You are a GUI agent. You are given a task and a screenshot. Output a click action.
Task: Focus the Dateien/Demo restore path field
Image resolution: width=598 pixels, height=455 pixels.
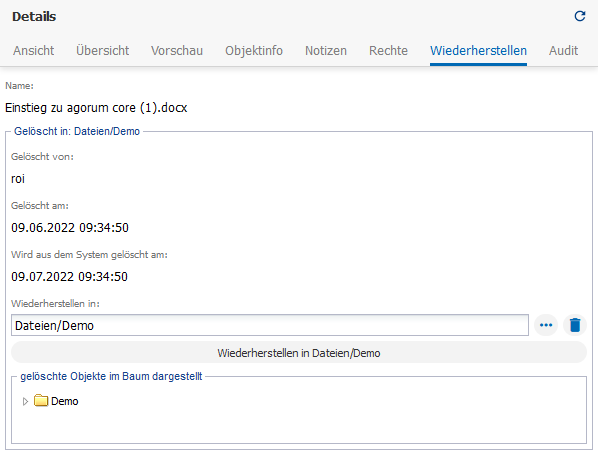point(270,325)
